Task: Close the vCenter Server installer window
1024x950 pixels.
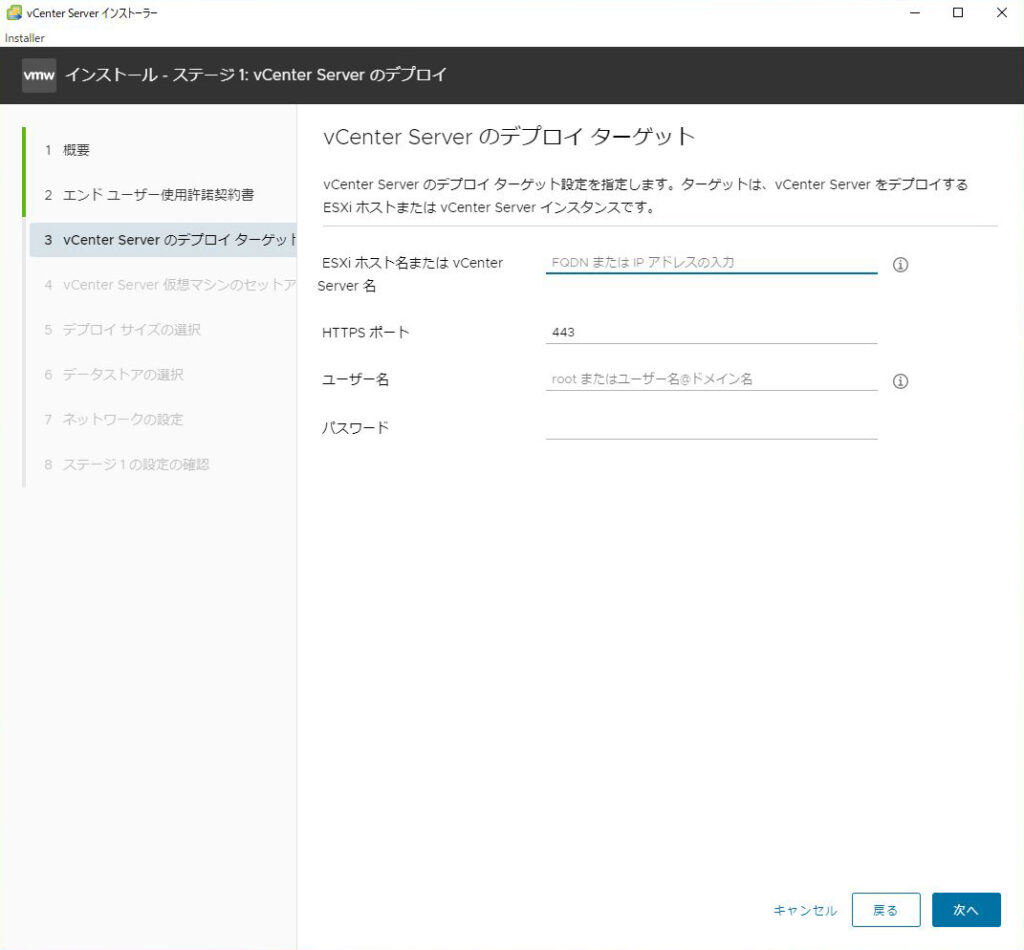Action: (x=1002, y=12)
